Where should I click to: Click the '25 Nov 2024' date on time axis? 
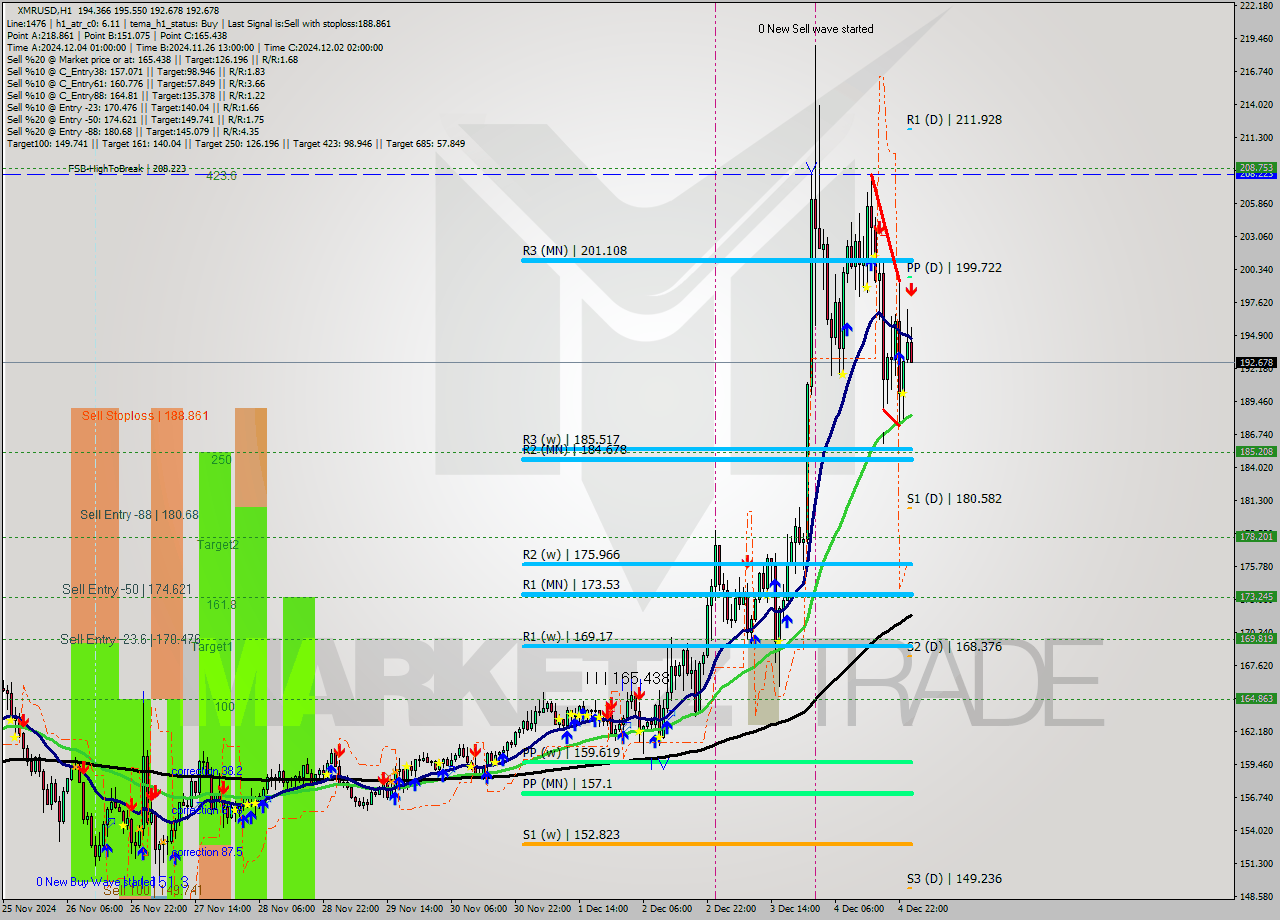coord(29,909)
